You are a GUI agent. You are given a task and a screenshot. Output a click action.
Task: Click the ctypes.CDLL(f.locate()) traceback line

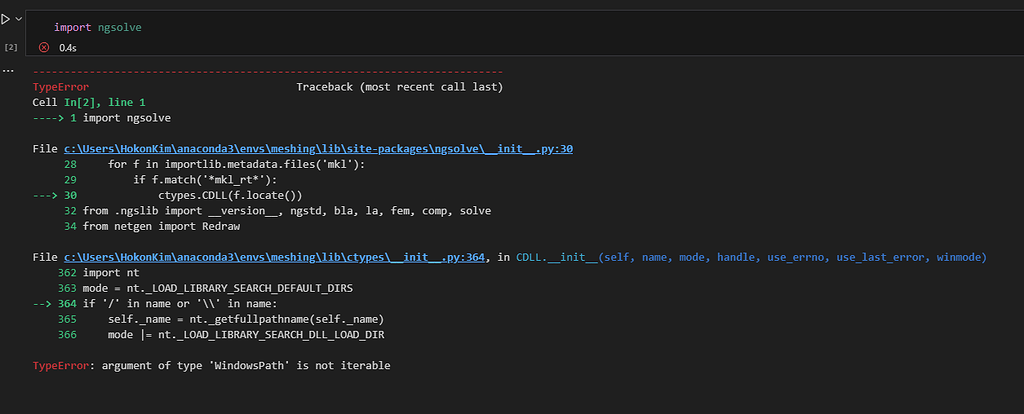pyautogui.click(x=231, y=195)
